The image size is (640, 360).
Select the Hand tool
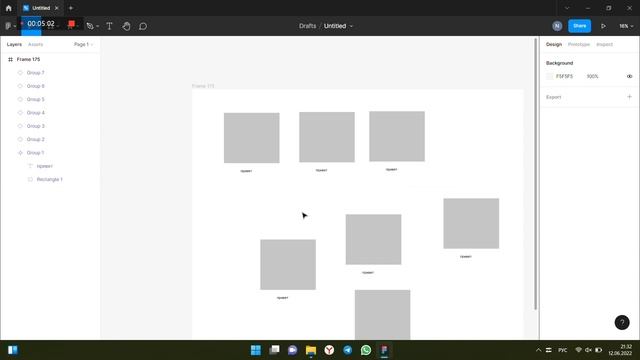[127, 26]
